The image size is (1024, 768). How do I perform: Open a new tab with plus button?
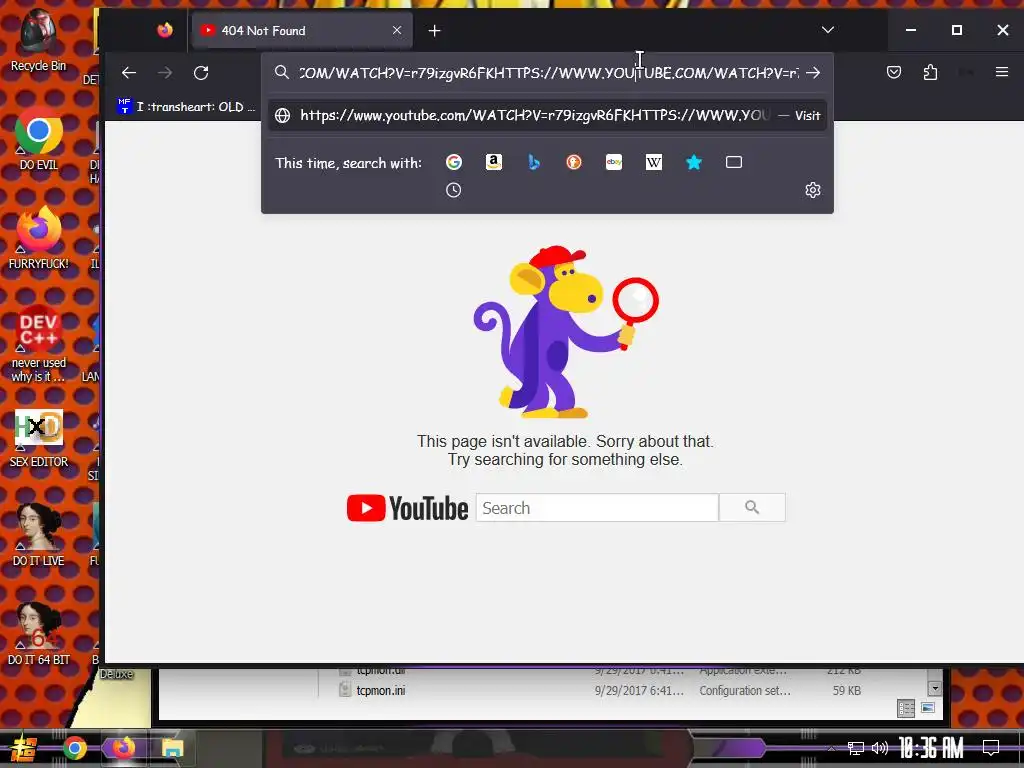[434, 31]
